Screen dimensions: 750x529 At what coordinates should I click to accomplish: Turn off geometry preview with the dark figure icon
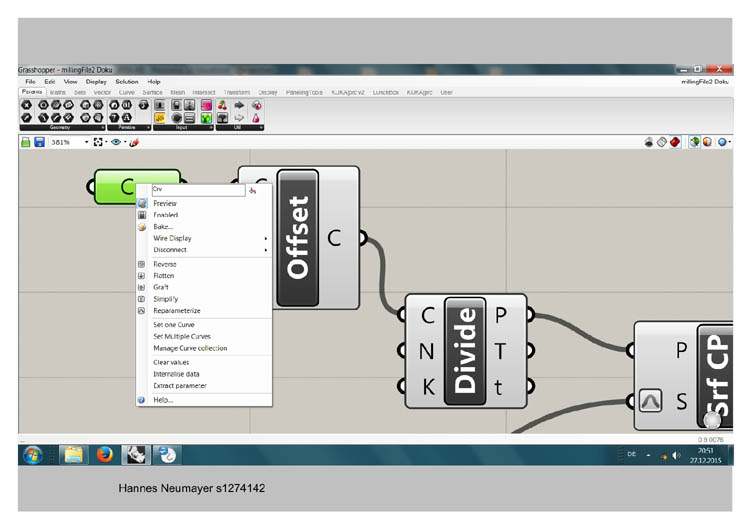(649, 142)
